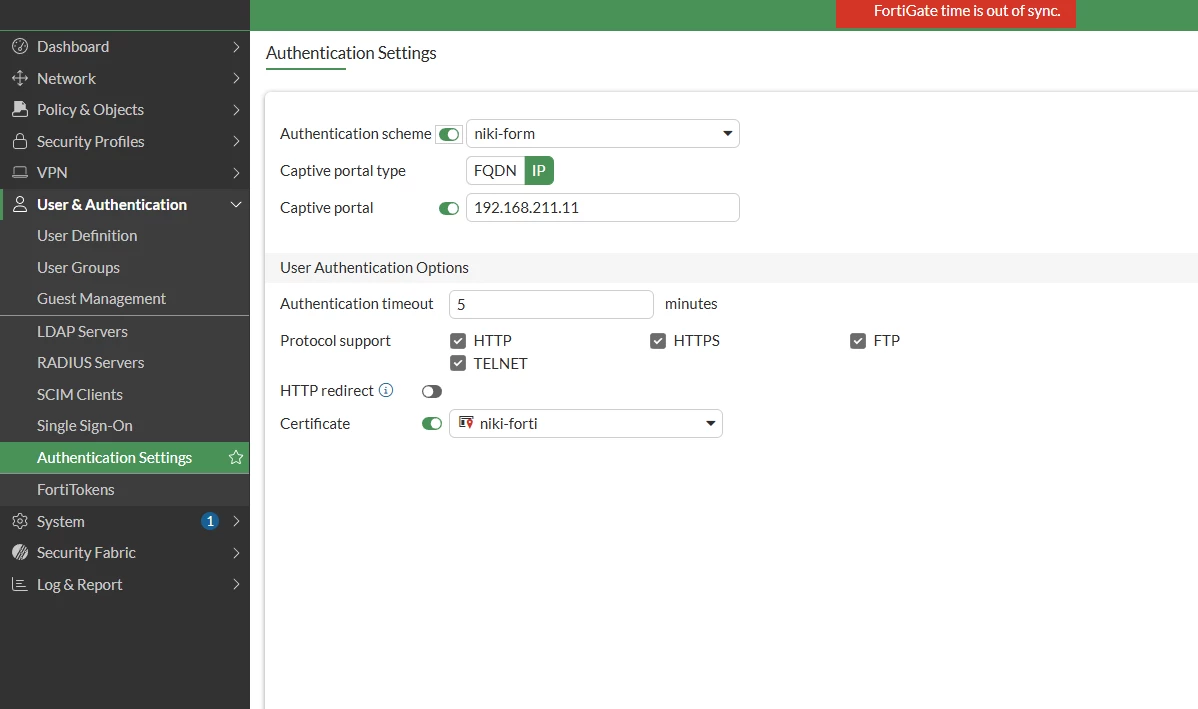1198x709 pixels.
Task: Click the Network arrows icon
Action: pyautogui.click(x=20, y=78)
